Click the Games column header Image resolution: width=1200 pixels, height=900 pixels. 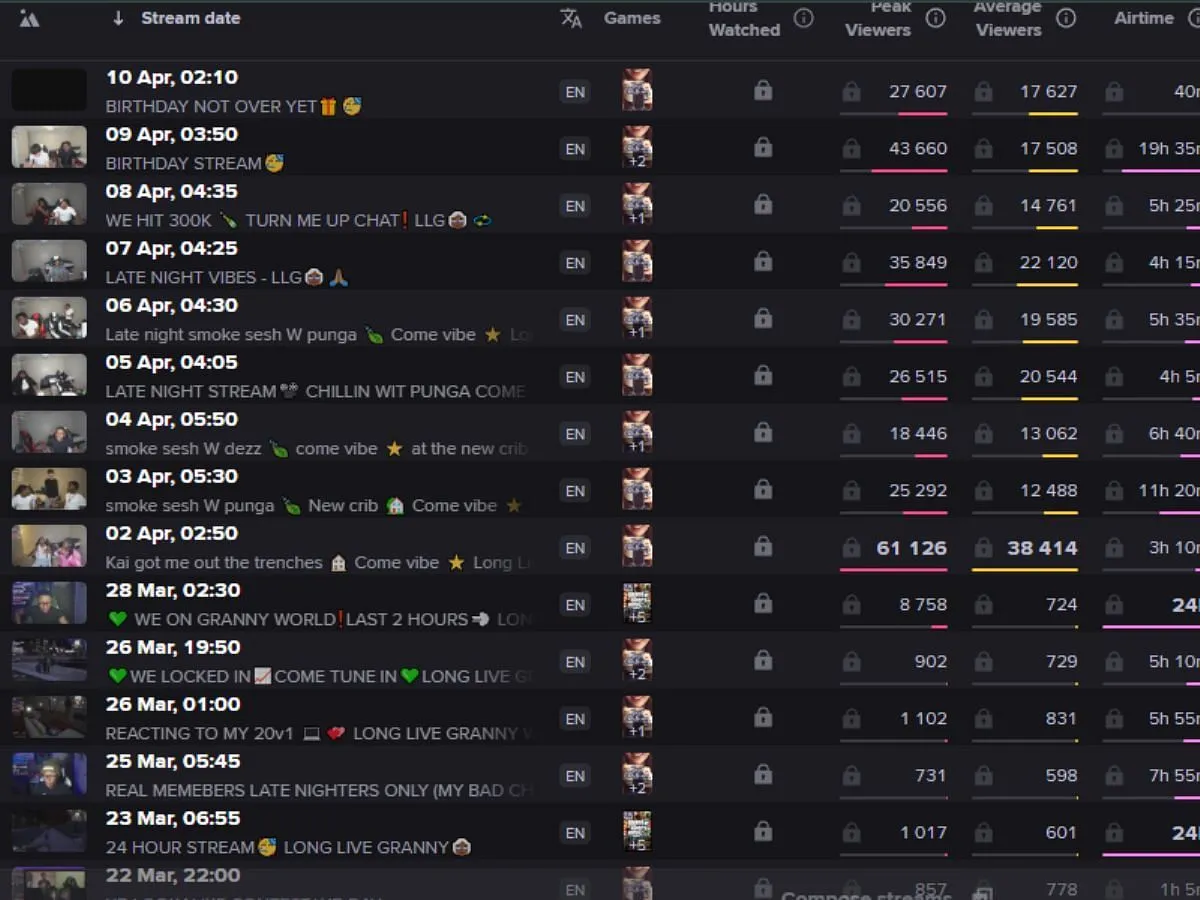click(x=632, y=18)
